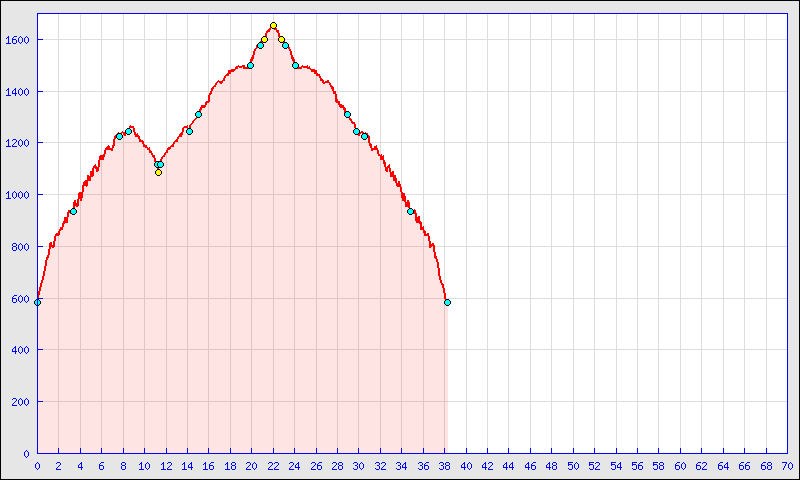Click the cyan marker between km 2 and 4
Screen dimensions: 800x480
point(73,212)
